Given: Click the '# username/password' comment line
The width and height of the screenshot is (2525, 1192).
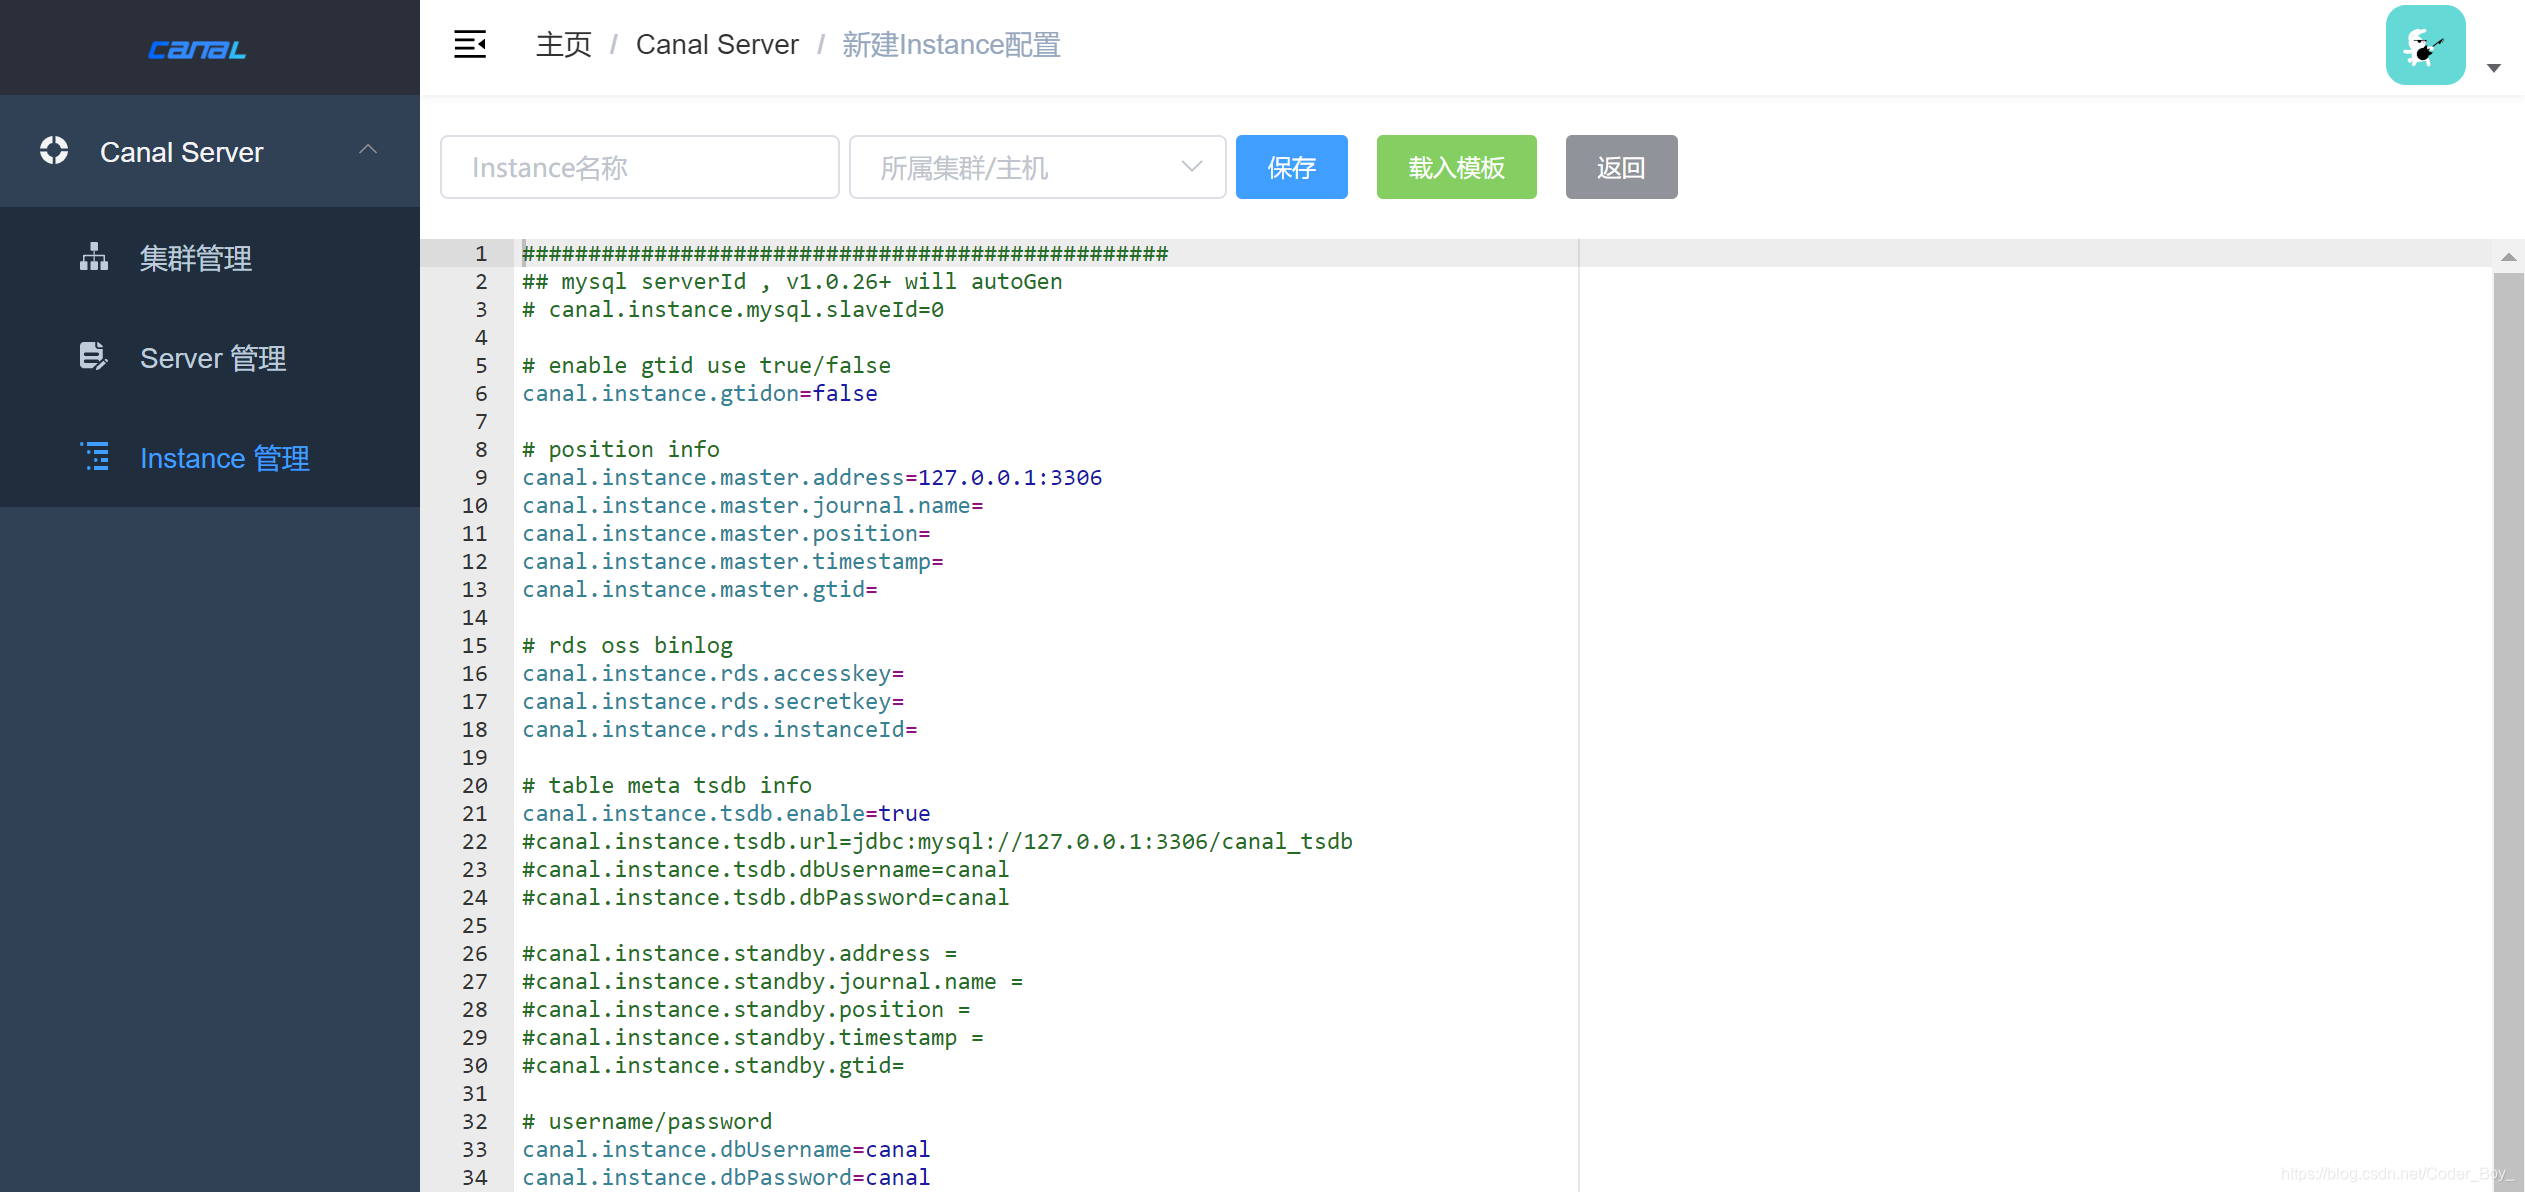Looking at the screenshot, I should [647, 1121].
